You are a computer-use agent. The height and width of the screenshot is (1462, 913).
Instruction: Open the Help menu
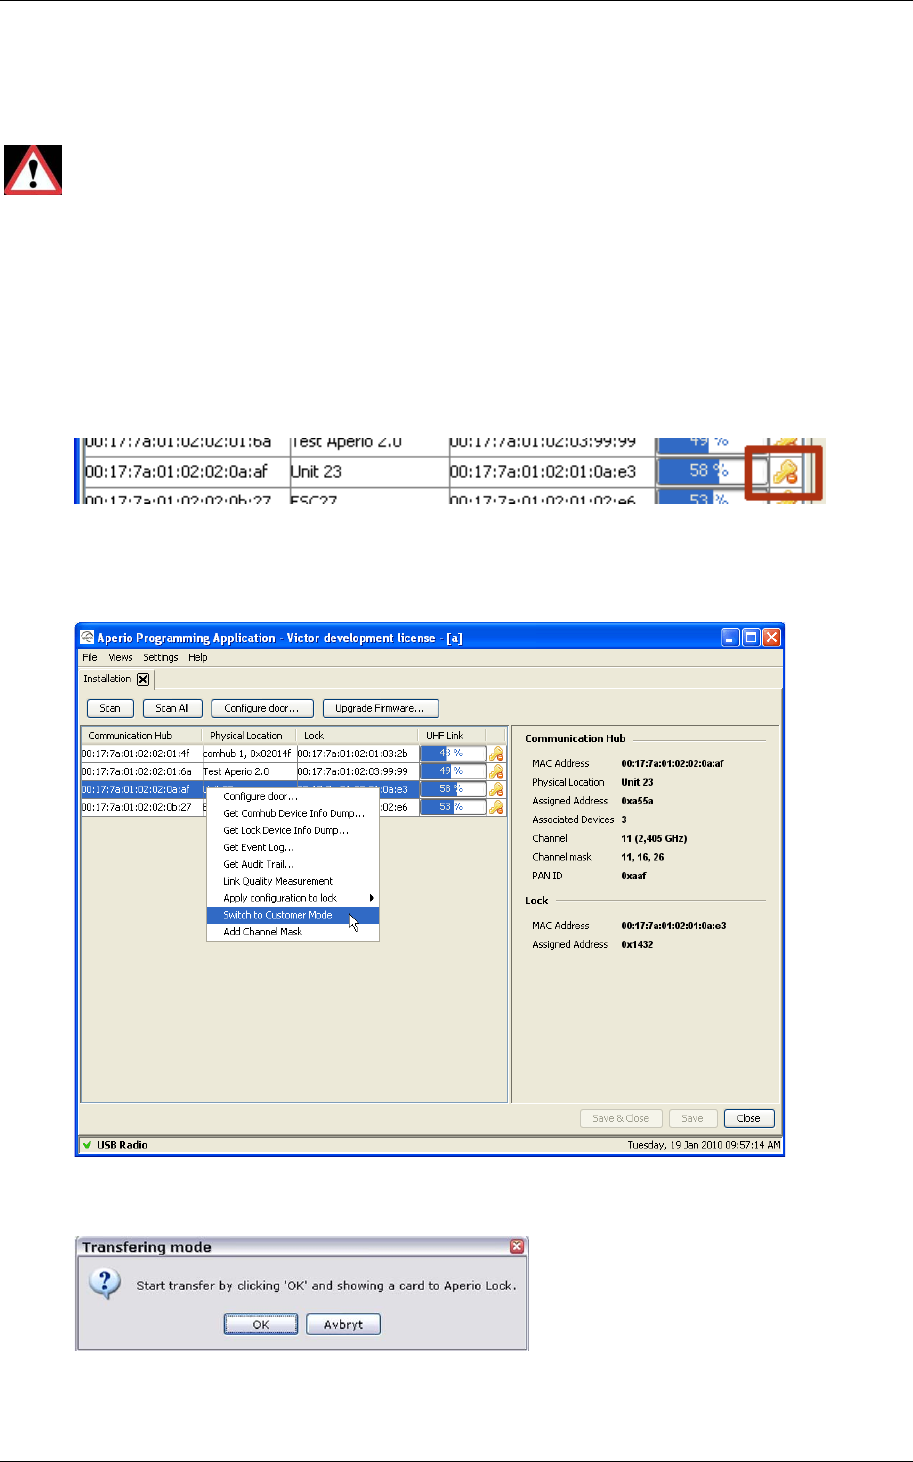click(x=198, y=657)
